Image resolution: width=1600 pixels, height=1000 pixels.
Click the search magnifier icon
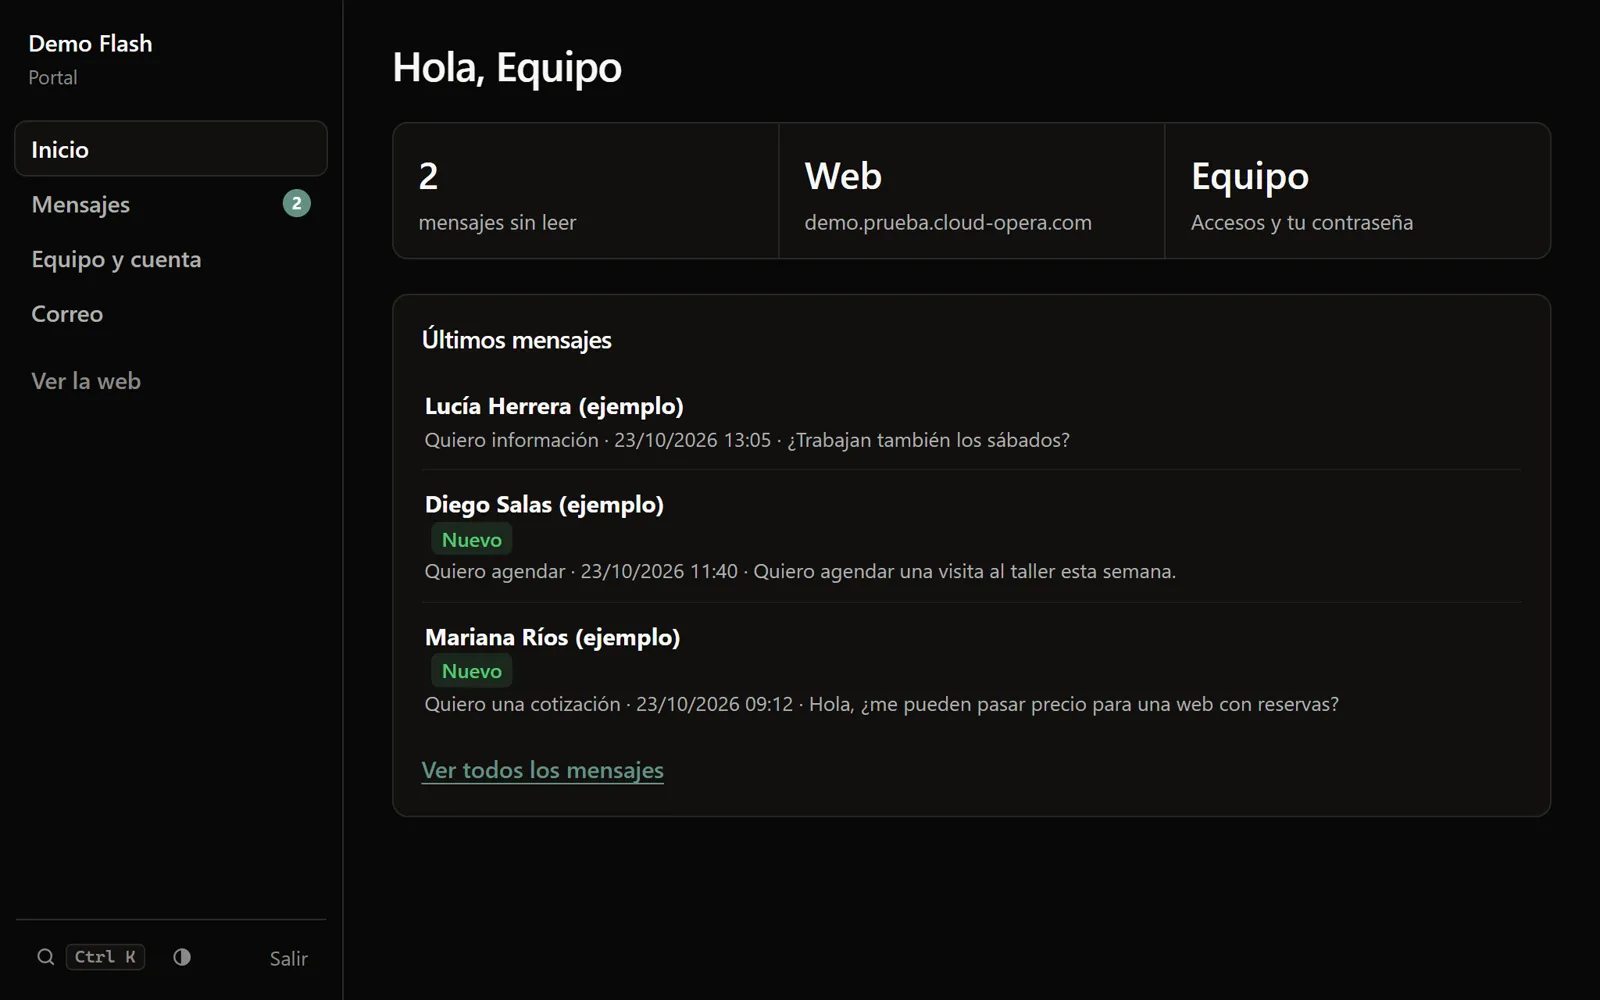point(46,957)
